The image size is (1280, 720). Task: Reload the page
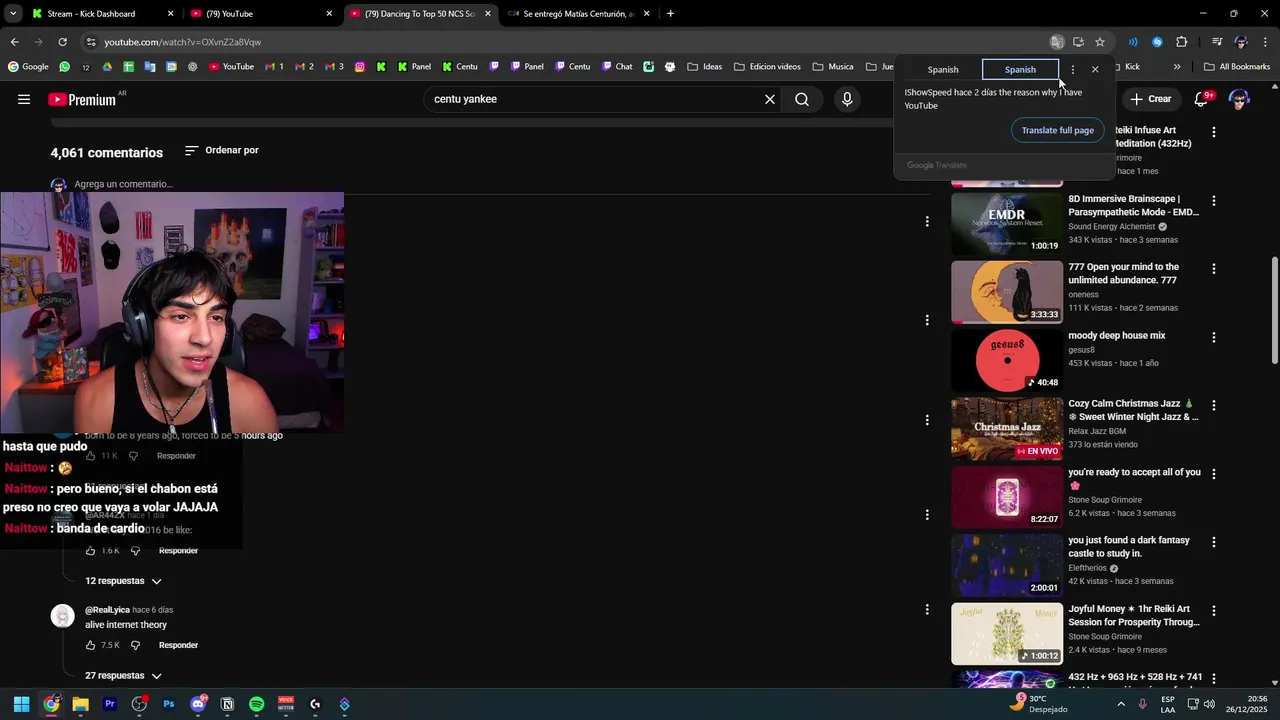[62, 42]
